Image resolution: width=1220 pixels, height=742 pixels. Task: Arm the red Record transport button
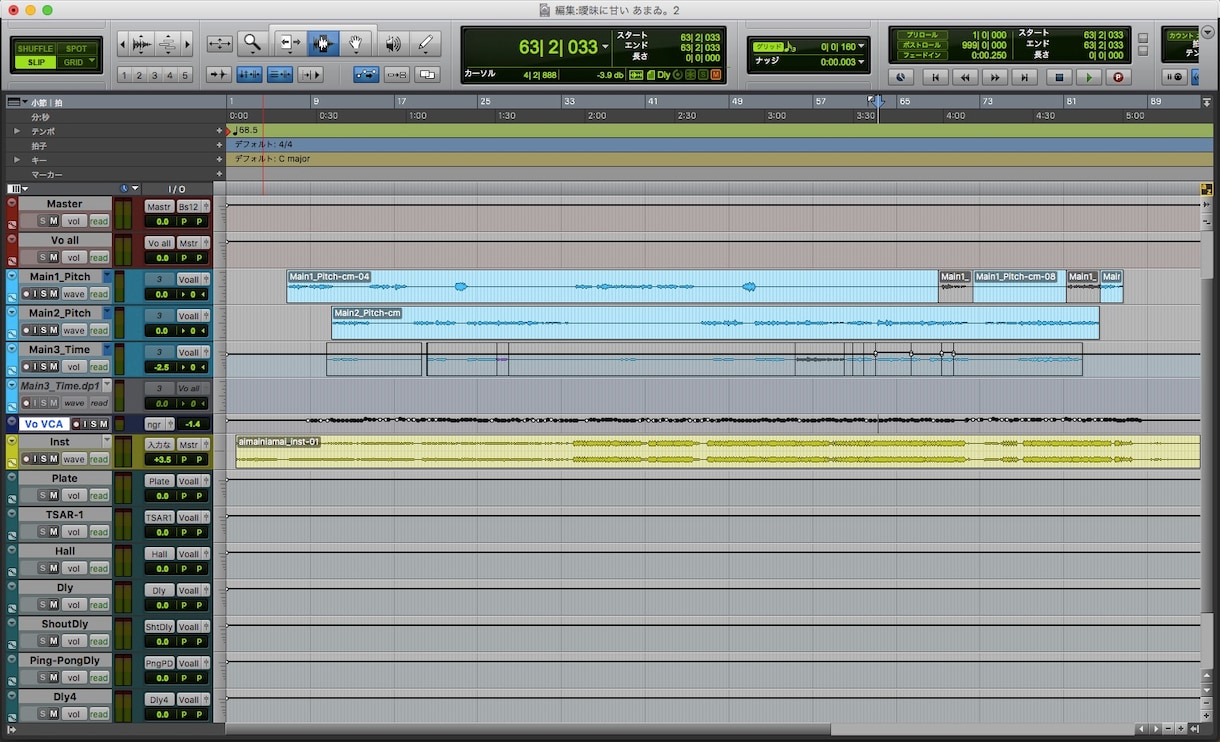1118,76
